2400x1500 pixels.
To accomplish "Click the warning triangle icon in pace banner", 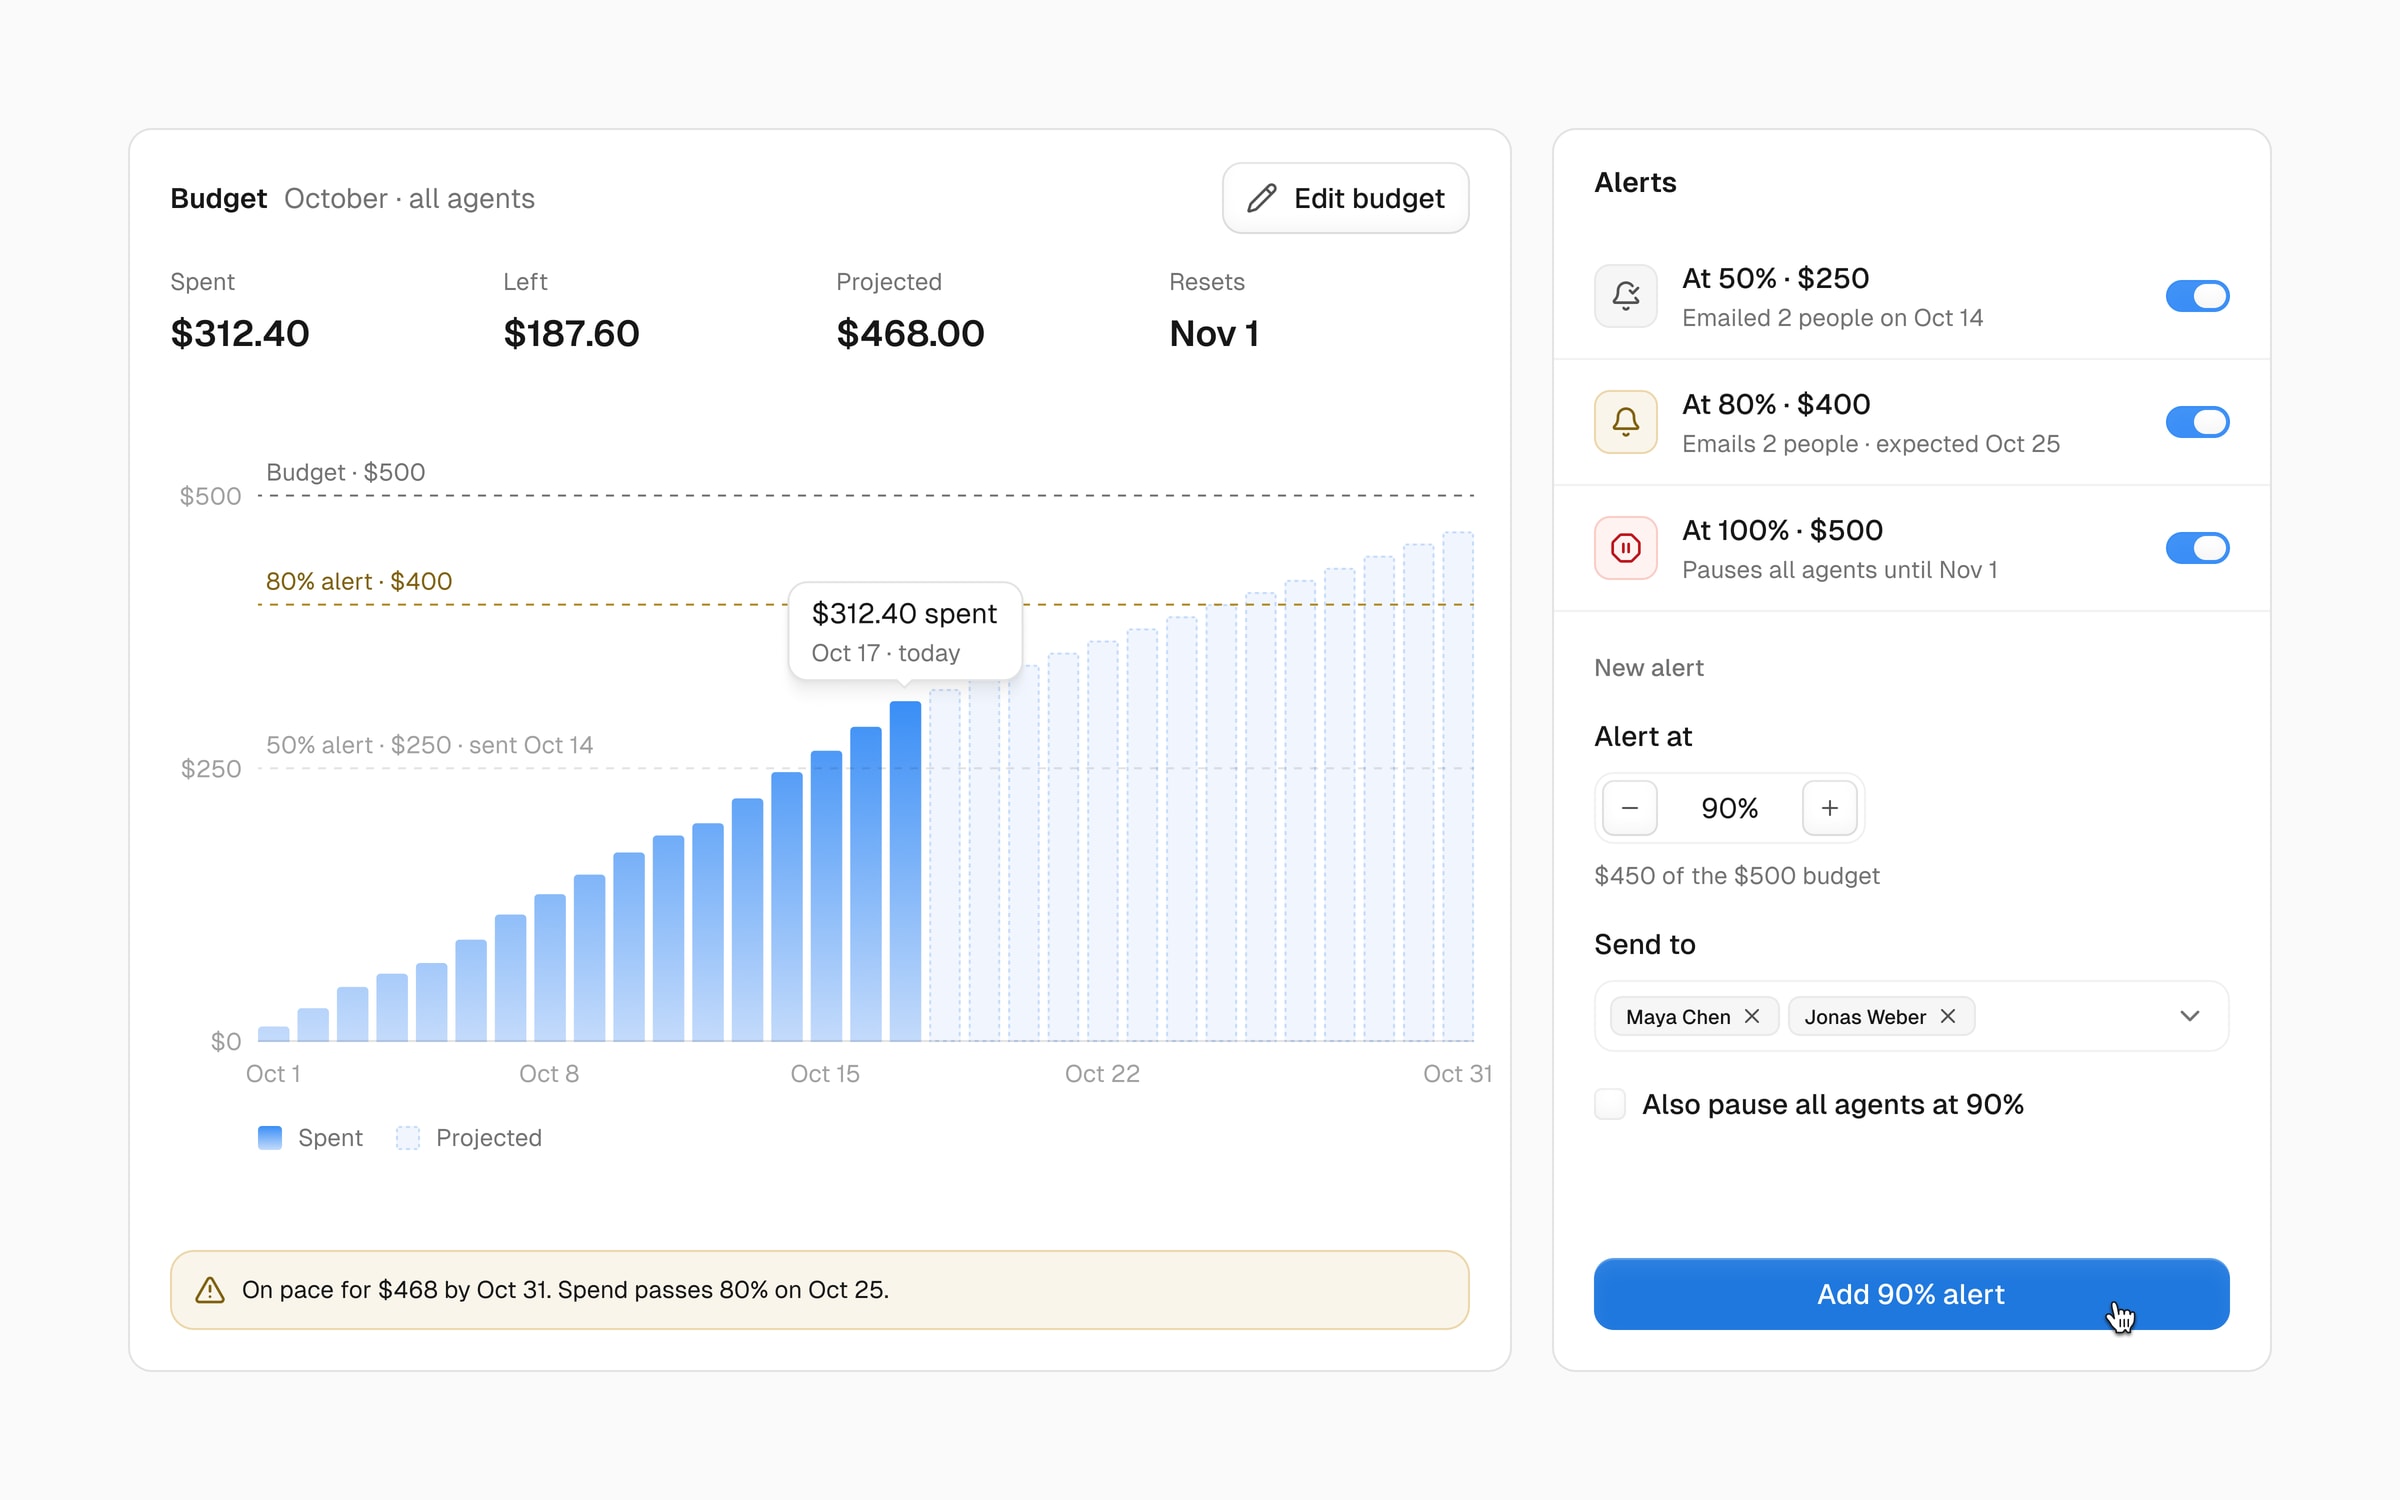I will [x=210, y=1290].
